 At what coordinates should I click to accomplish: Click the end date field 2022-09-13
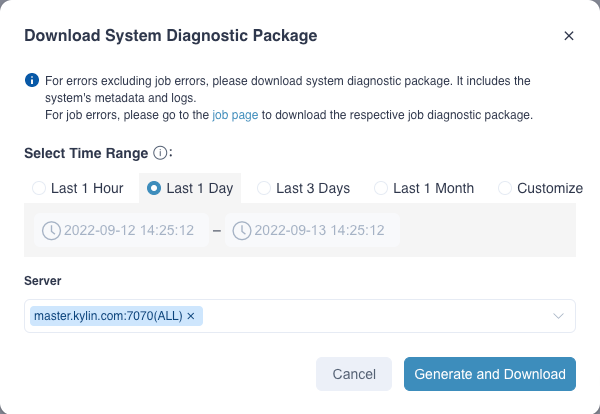319,230
